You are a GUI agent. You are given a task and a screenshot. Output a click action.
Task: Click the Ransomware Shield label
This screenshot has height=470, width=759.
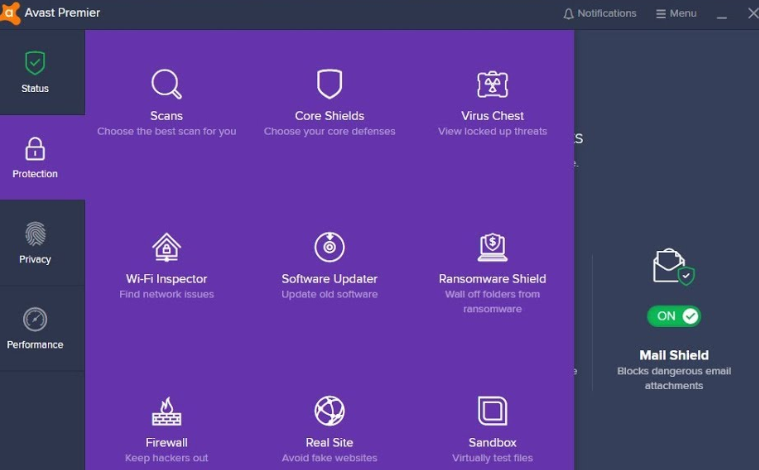point(492,279)
